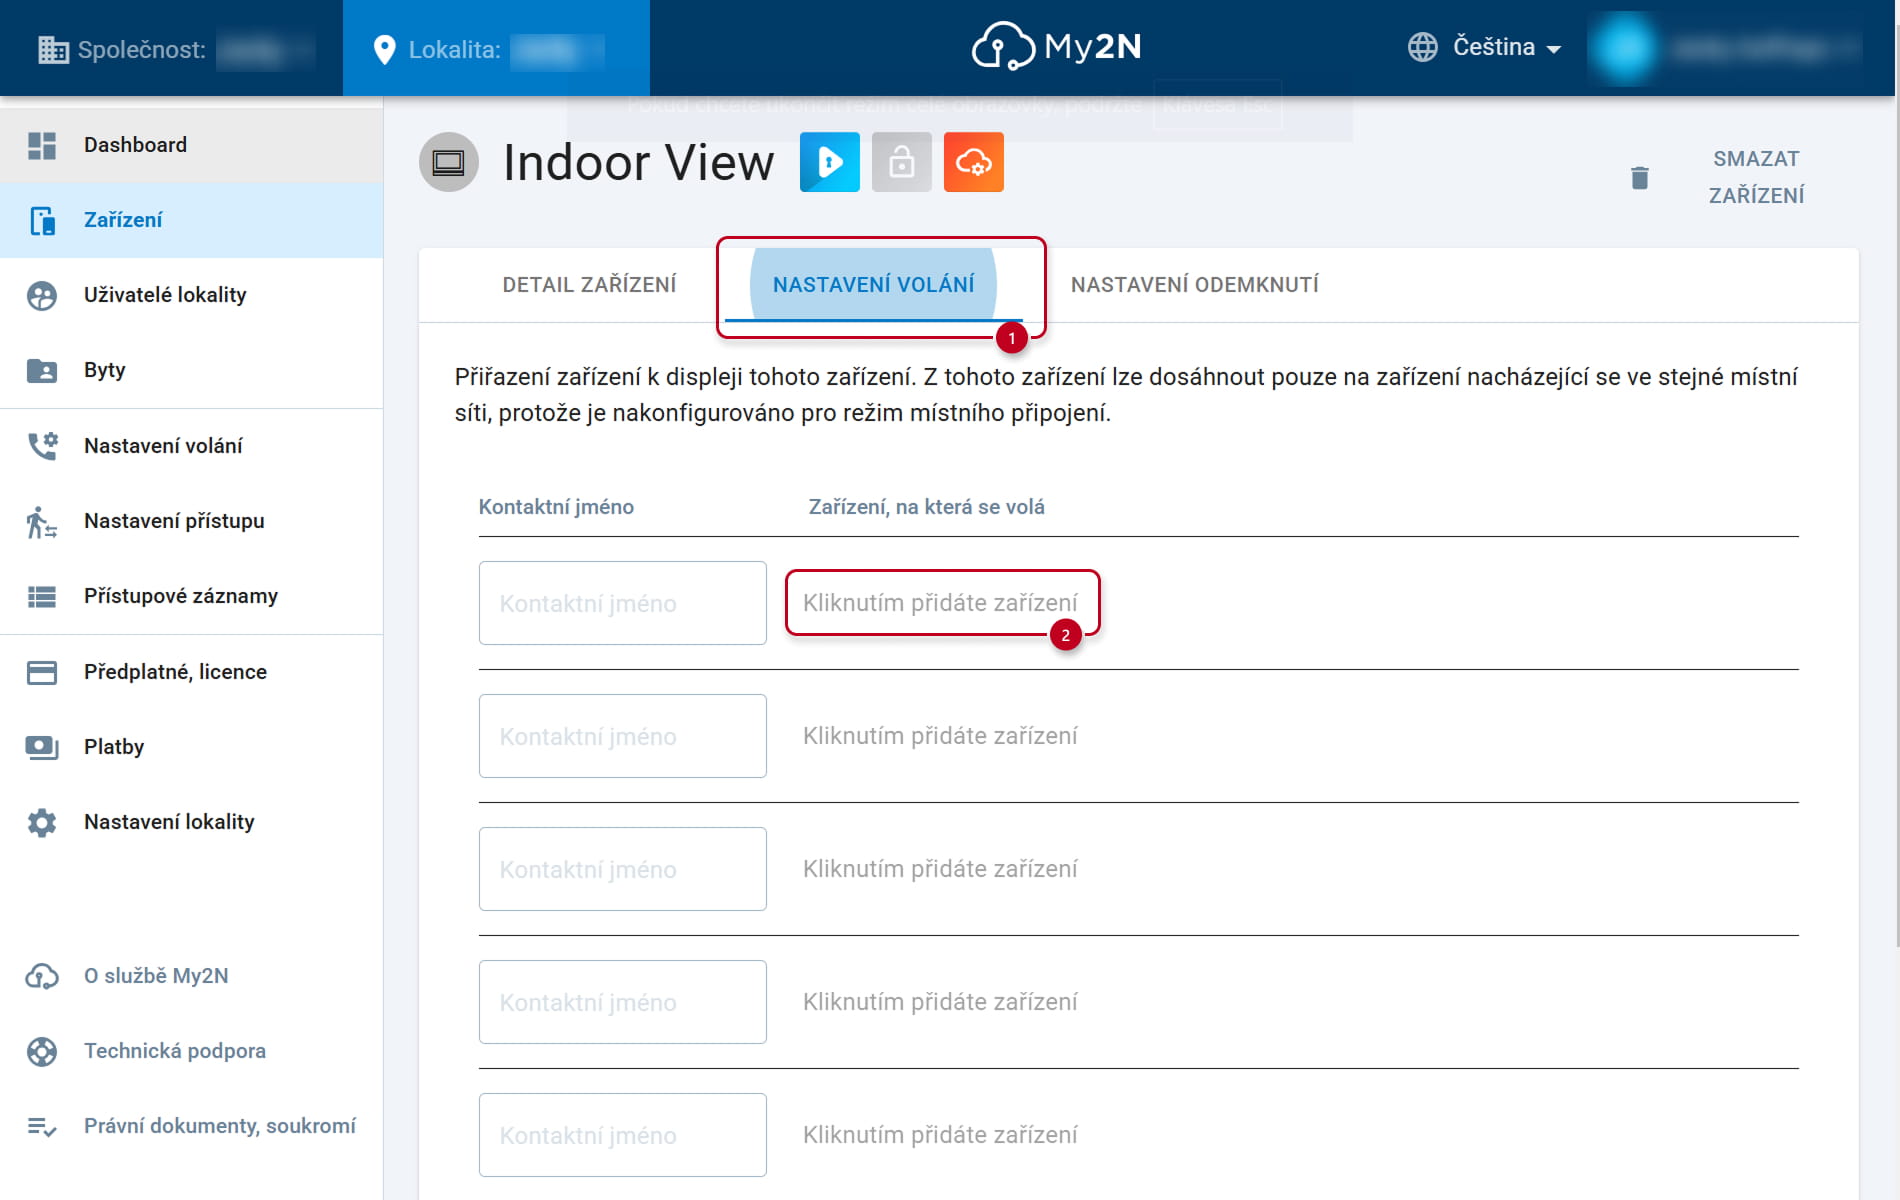Screen dimensions: 1900x1200
Task: Click the Indoor View title text
Action: 638,162
